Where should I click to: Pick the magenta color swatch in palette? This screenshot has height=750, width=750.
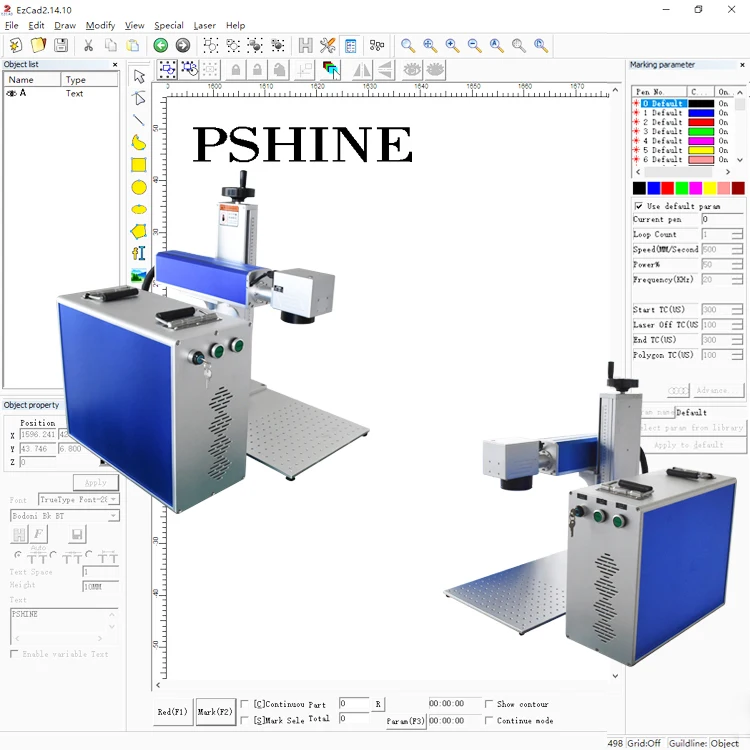[x=695, y=188]
